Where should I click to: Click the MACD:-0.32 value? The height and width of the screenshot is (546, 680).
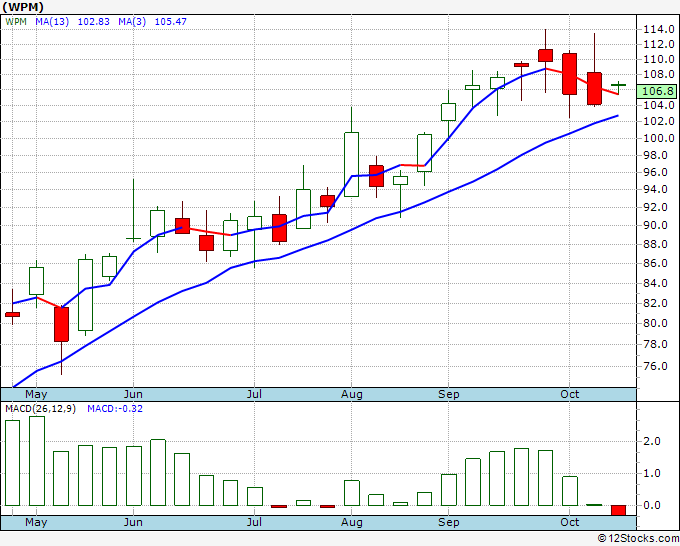[x=115, y=409]
